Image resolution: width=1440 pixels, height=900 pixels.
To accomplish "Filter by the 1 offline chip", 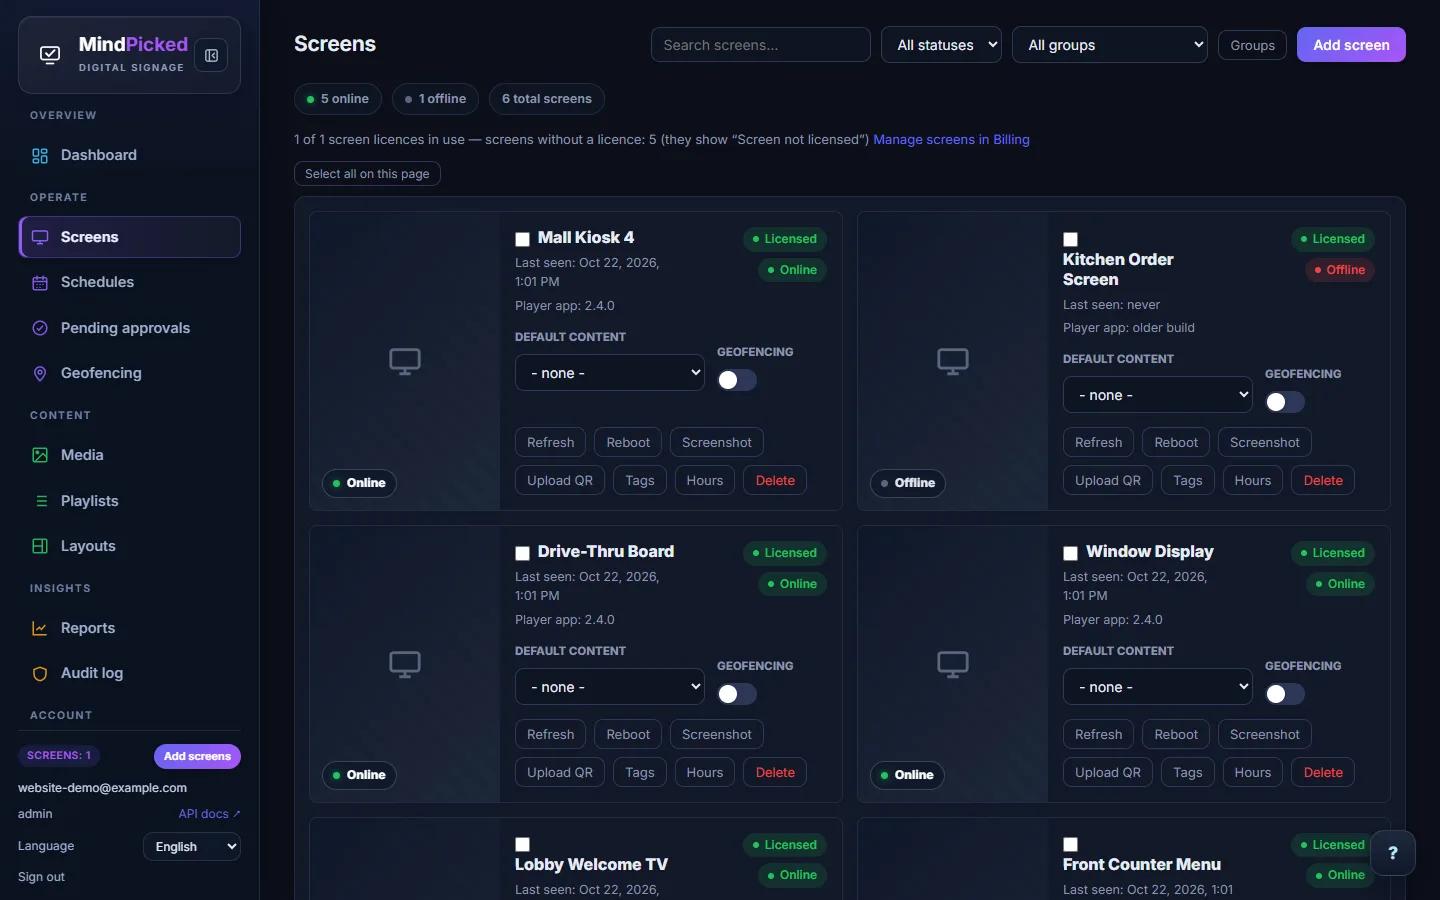I will coord(436,99).
